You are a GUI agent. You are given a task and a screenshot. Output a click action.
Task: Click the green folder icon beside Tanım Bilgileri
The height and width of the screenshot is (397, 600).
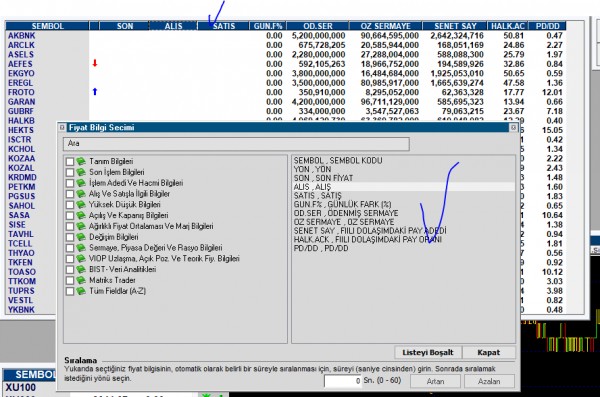pos(81,162)
